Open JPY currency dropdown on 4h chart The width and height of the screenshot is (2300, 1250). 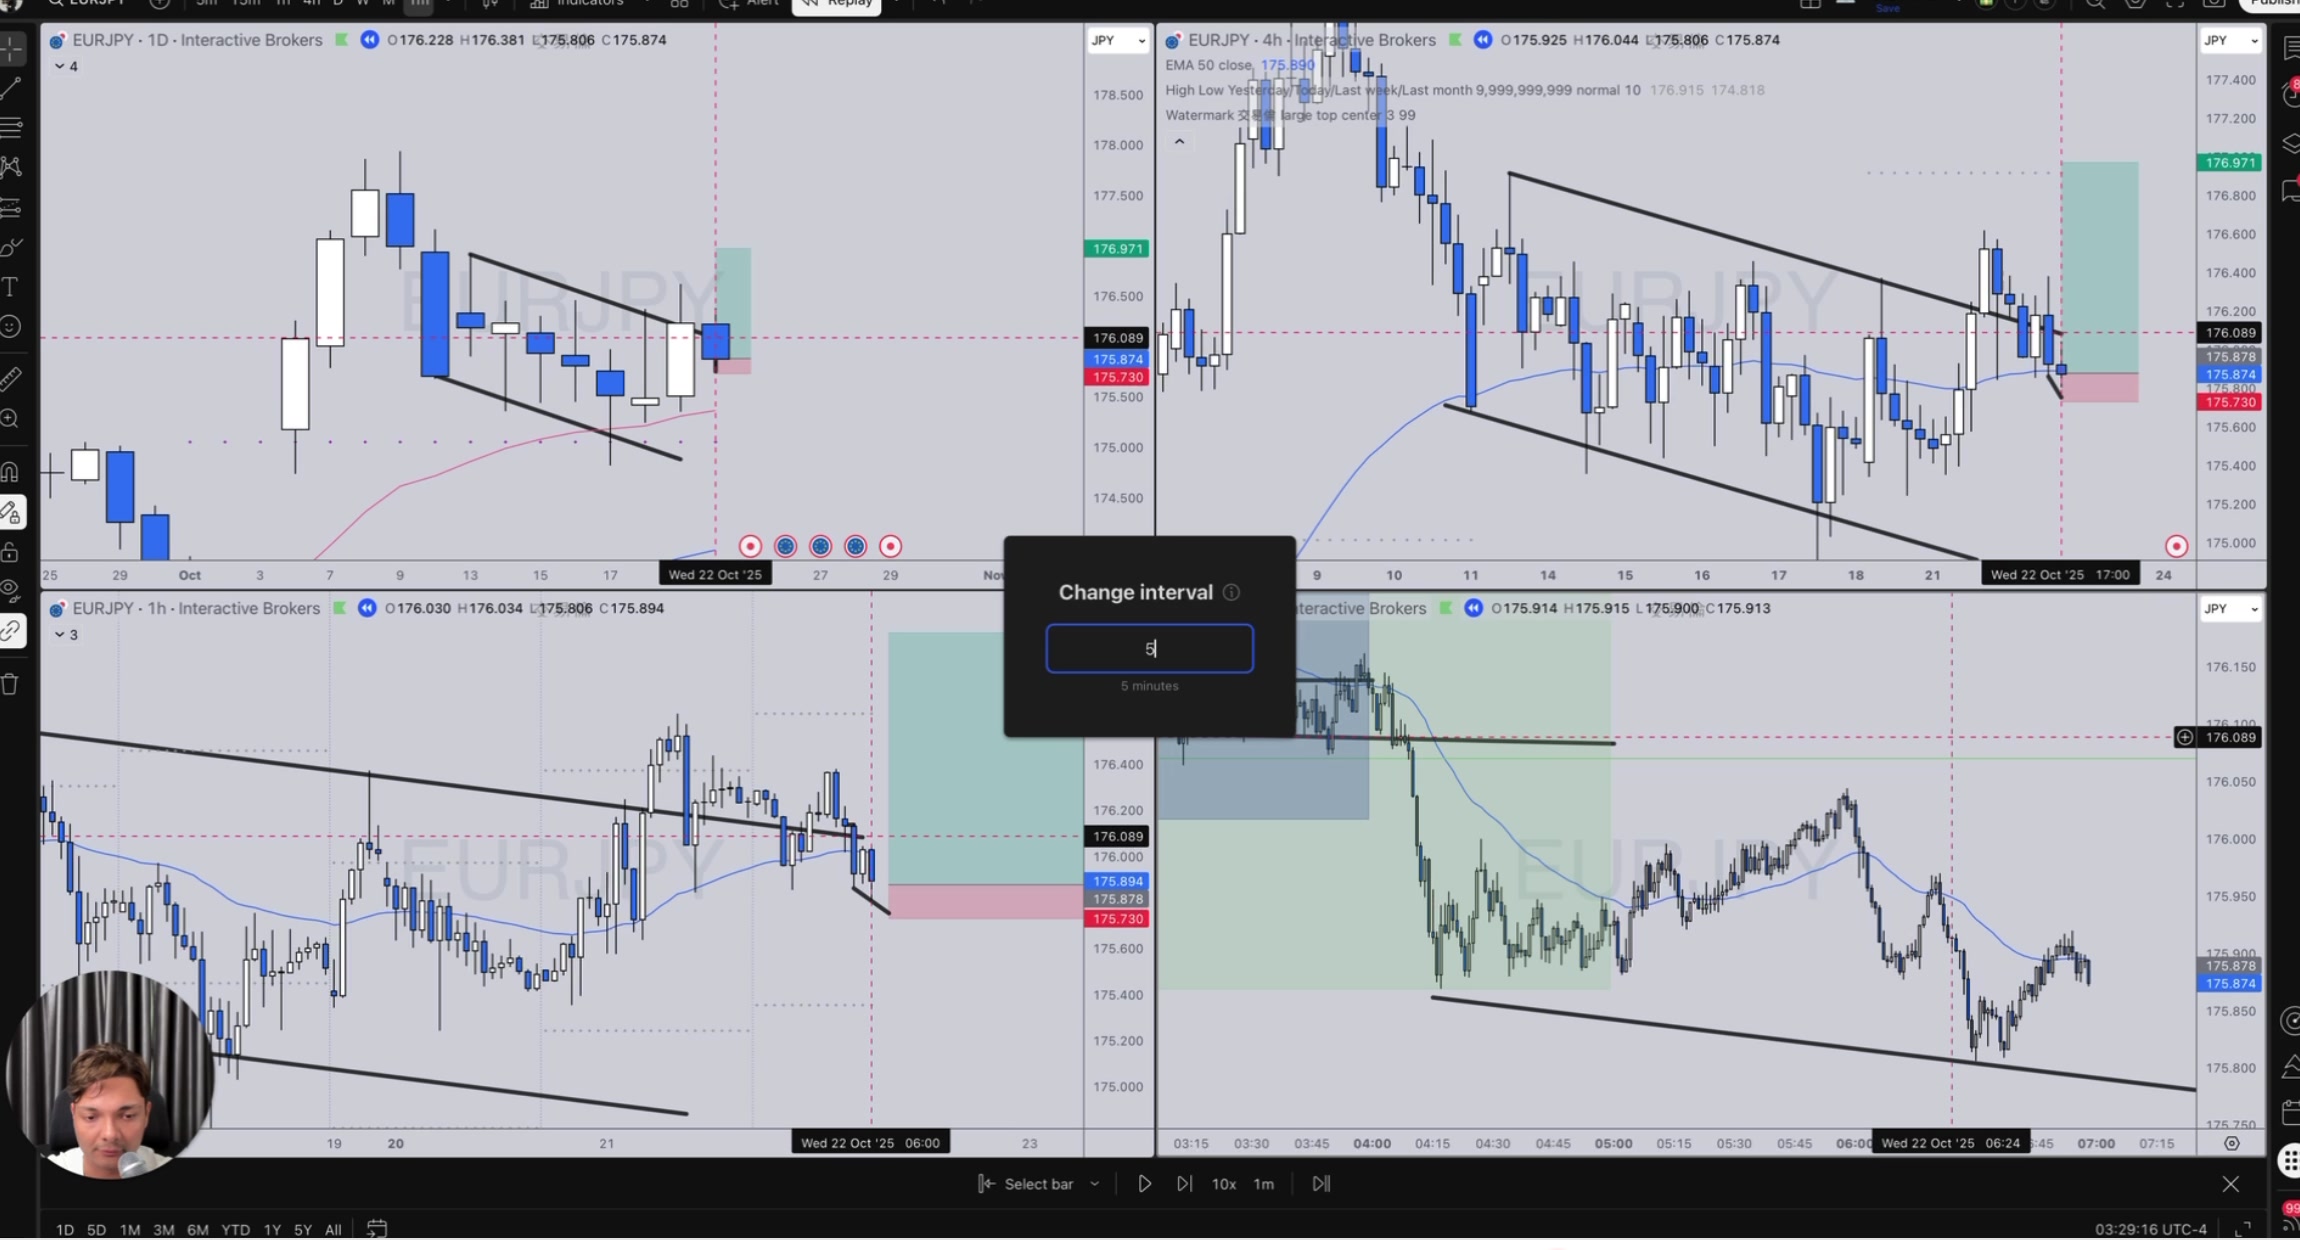click(x=2232, y=41)
